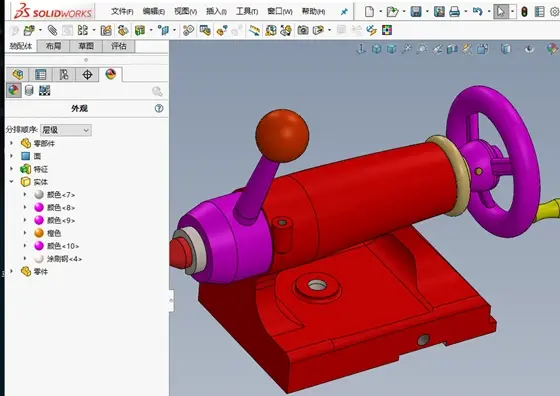560x396 pixels.
Task: Switch to the 评估 tab
Action: (x=119, y=46)
